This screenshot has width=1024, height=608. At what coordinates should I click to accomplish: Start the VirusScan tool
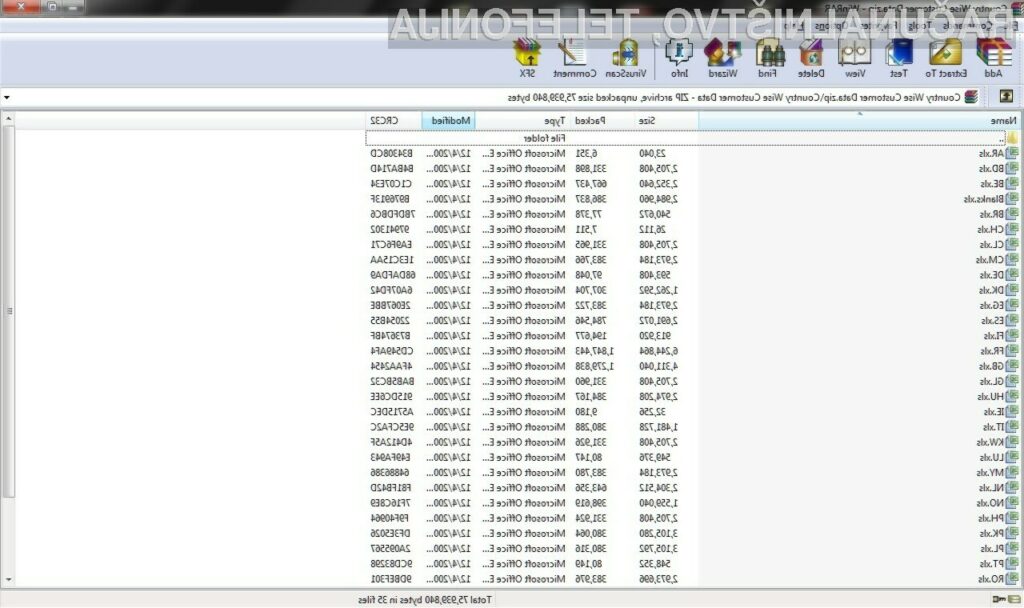(626, 53)
